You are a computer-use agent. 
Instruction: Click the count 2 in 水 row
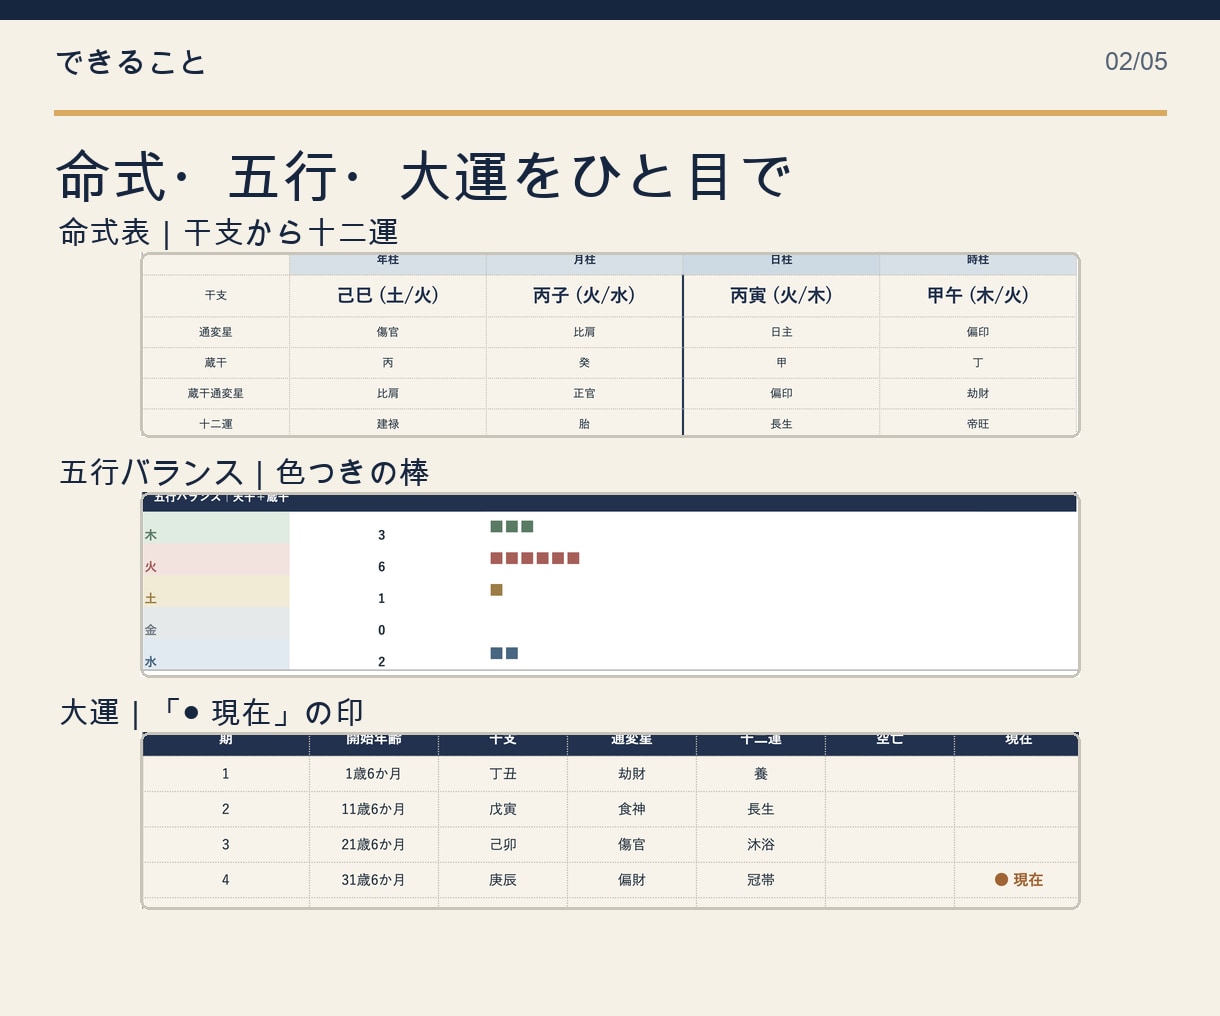[382, 662]
